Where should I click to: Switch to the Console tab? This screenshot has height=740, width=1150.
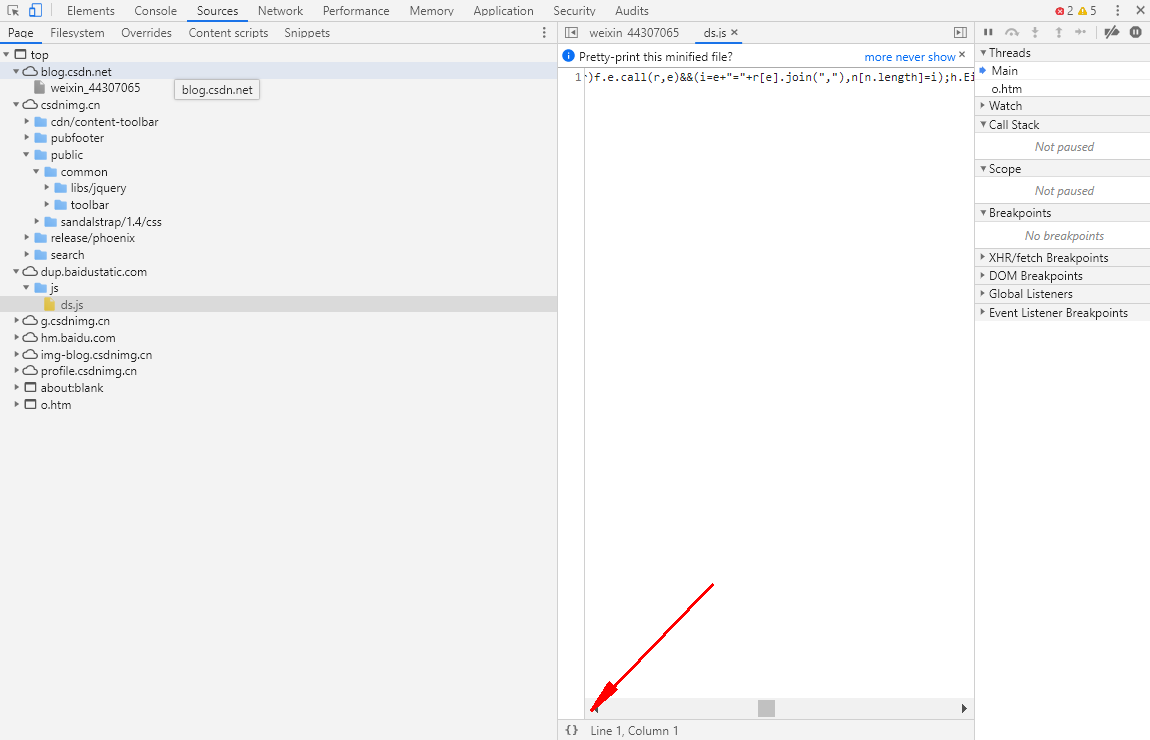tap(155, 11)
